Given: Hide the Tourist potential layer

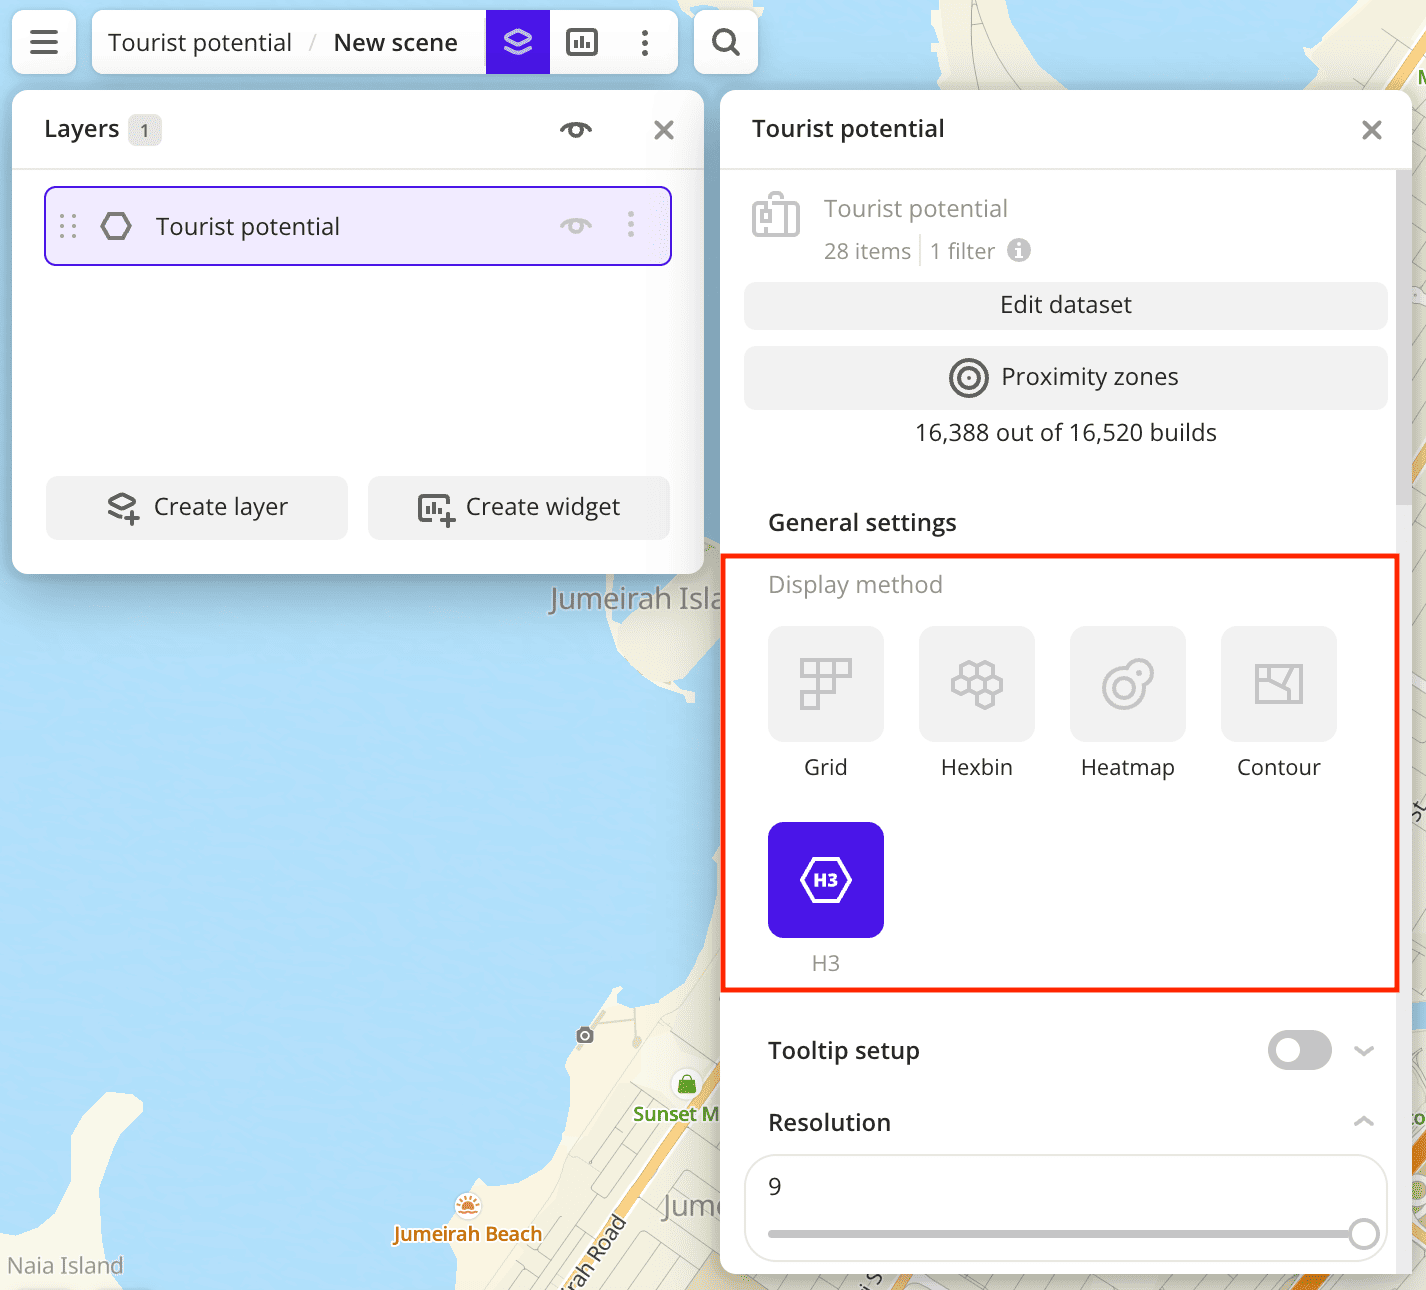Looking at the screenshot, I should click(x=575, y=226).
